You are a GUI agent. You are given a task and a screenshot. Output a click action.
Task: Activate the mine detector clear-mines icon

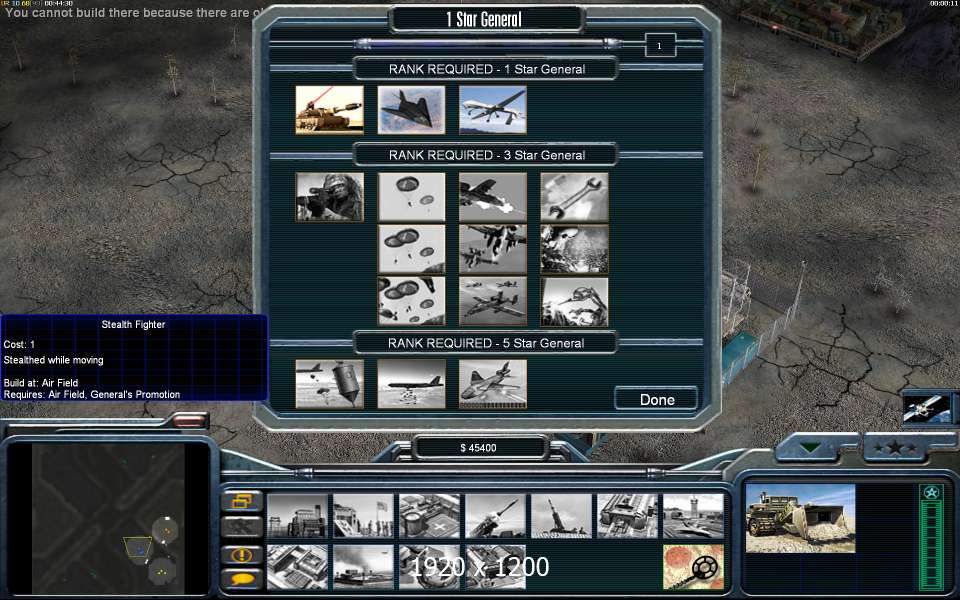pos(694,567)
